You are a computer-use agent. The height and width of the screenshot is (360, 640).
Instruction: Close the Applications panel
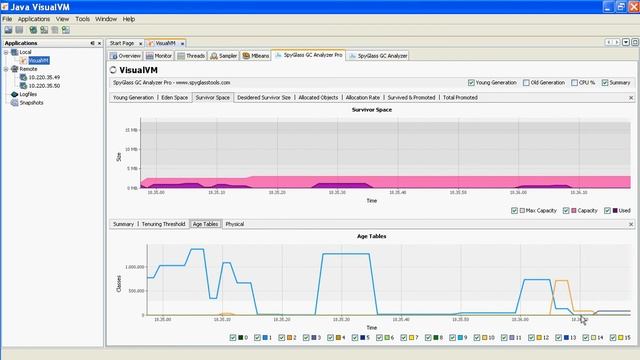tap(99, 43)
